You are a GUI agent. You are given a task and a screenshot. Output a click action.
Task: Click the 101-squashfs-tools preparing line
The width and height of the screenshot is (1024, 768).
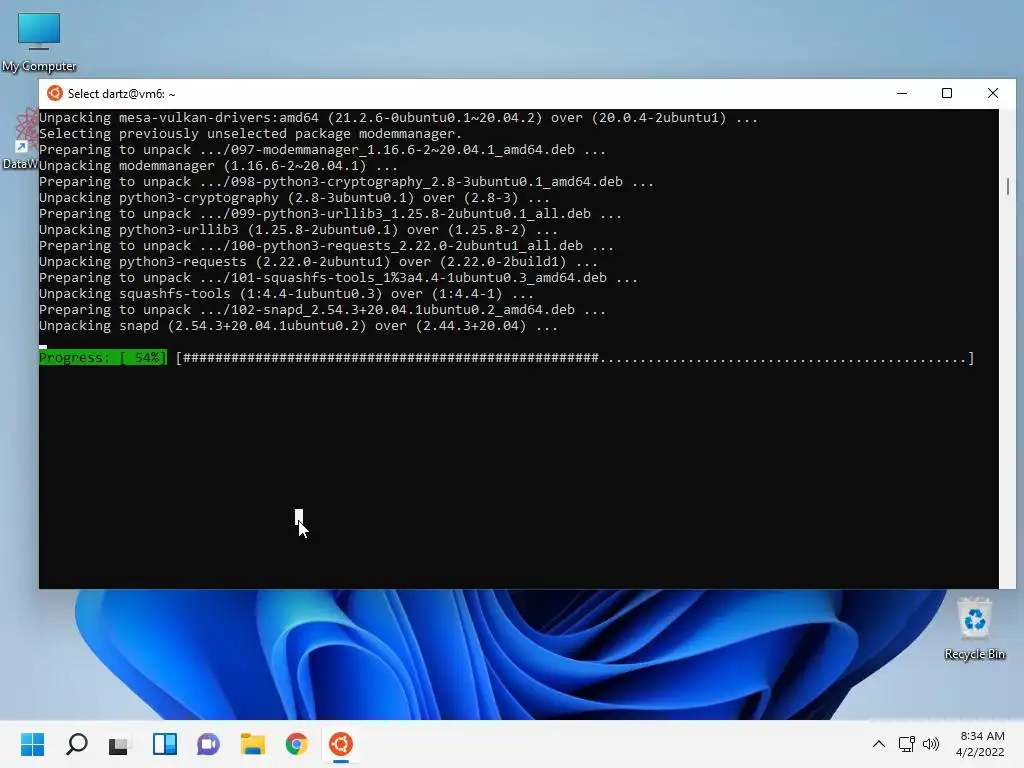coord(338,278)
